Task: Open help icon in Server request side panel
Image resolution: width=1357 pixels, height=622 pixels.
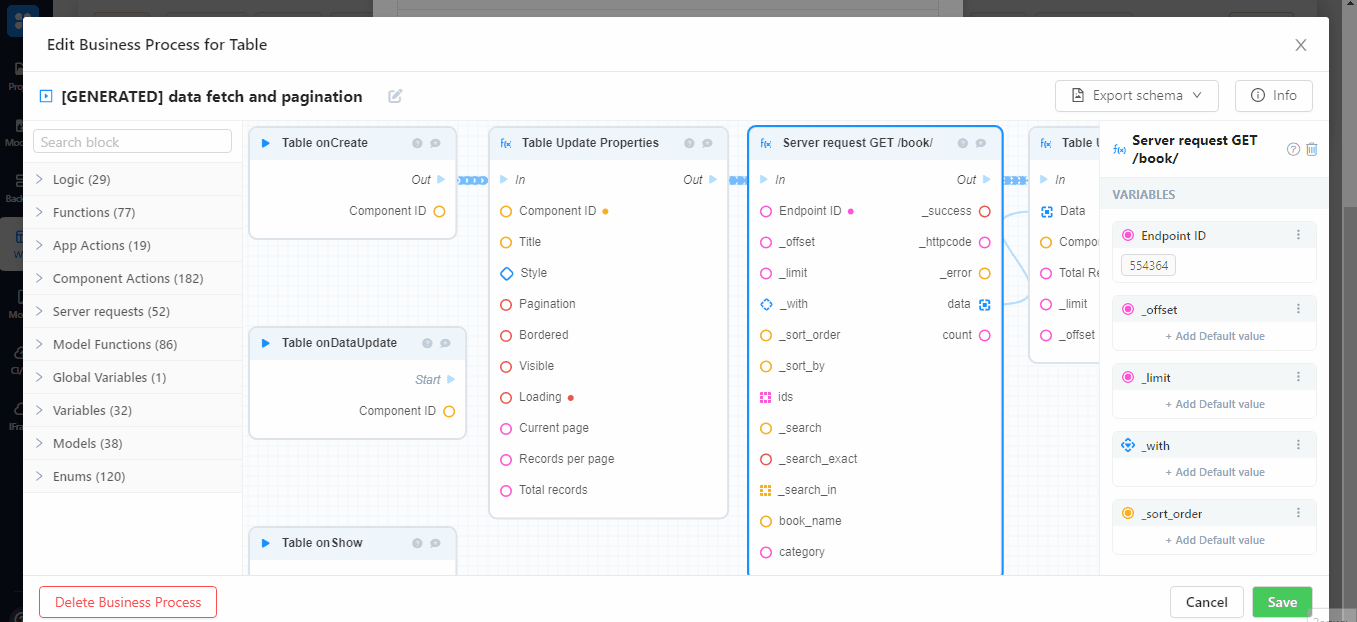Action: click(x=1293, y=149)
